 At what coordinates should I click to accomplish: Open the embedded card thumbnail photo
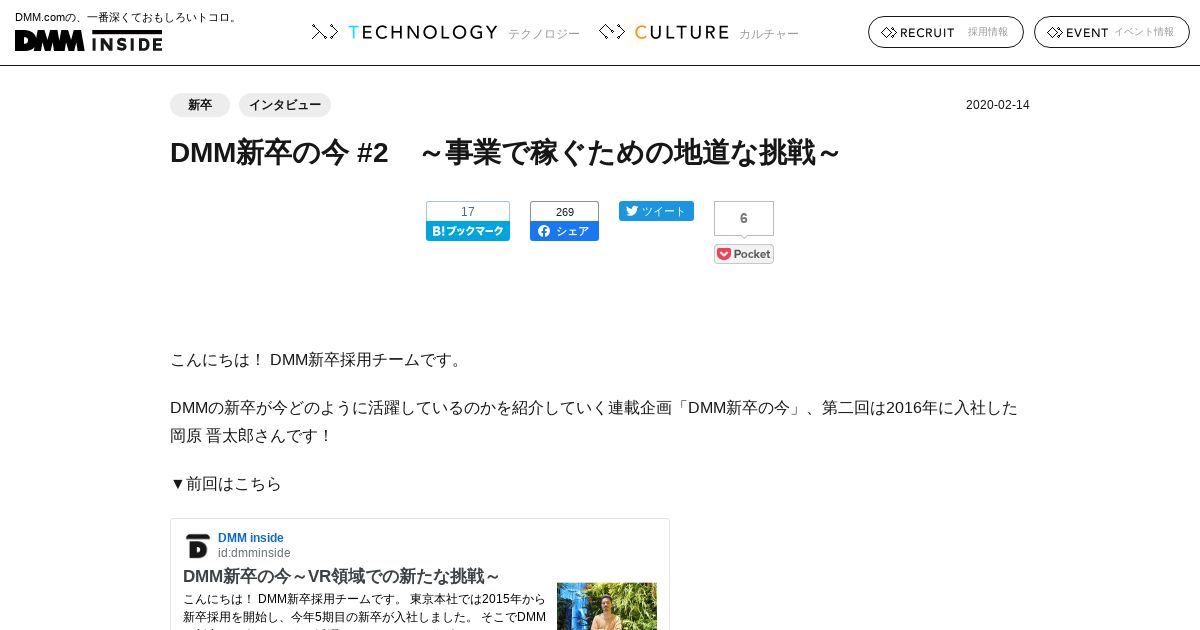[x=607, y=606]
